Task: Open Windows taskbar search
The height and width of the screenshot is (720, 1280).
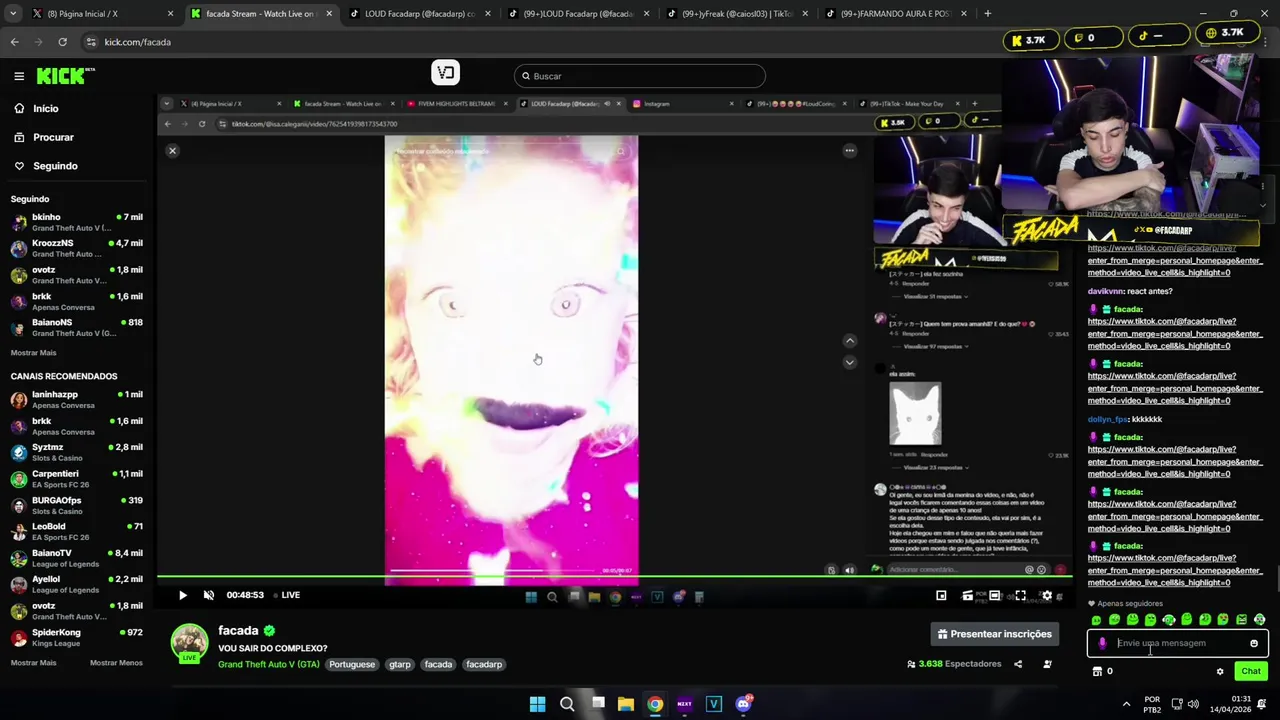Action: tap(567, 704)
